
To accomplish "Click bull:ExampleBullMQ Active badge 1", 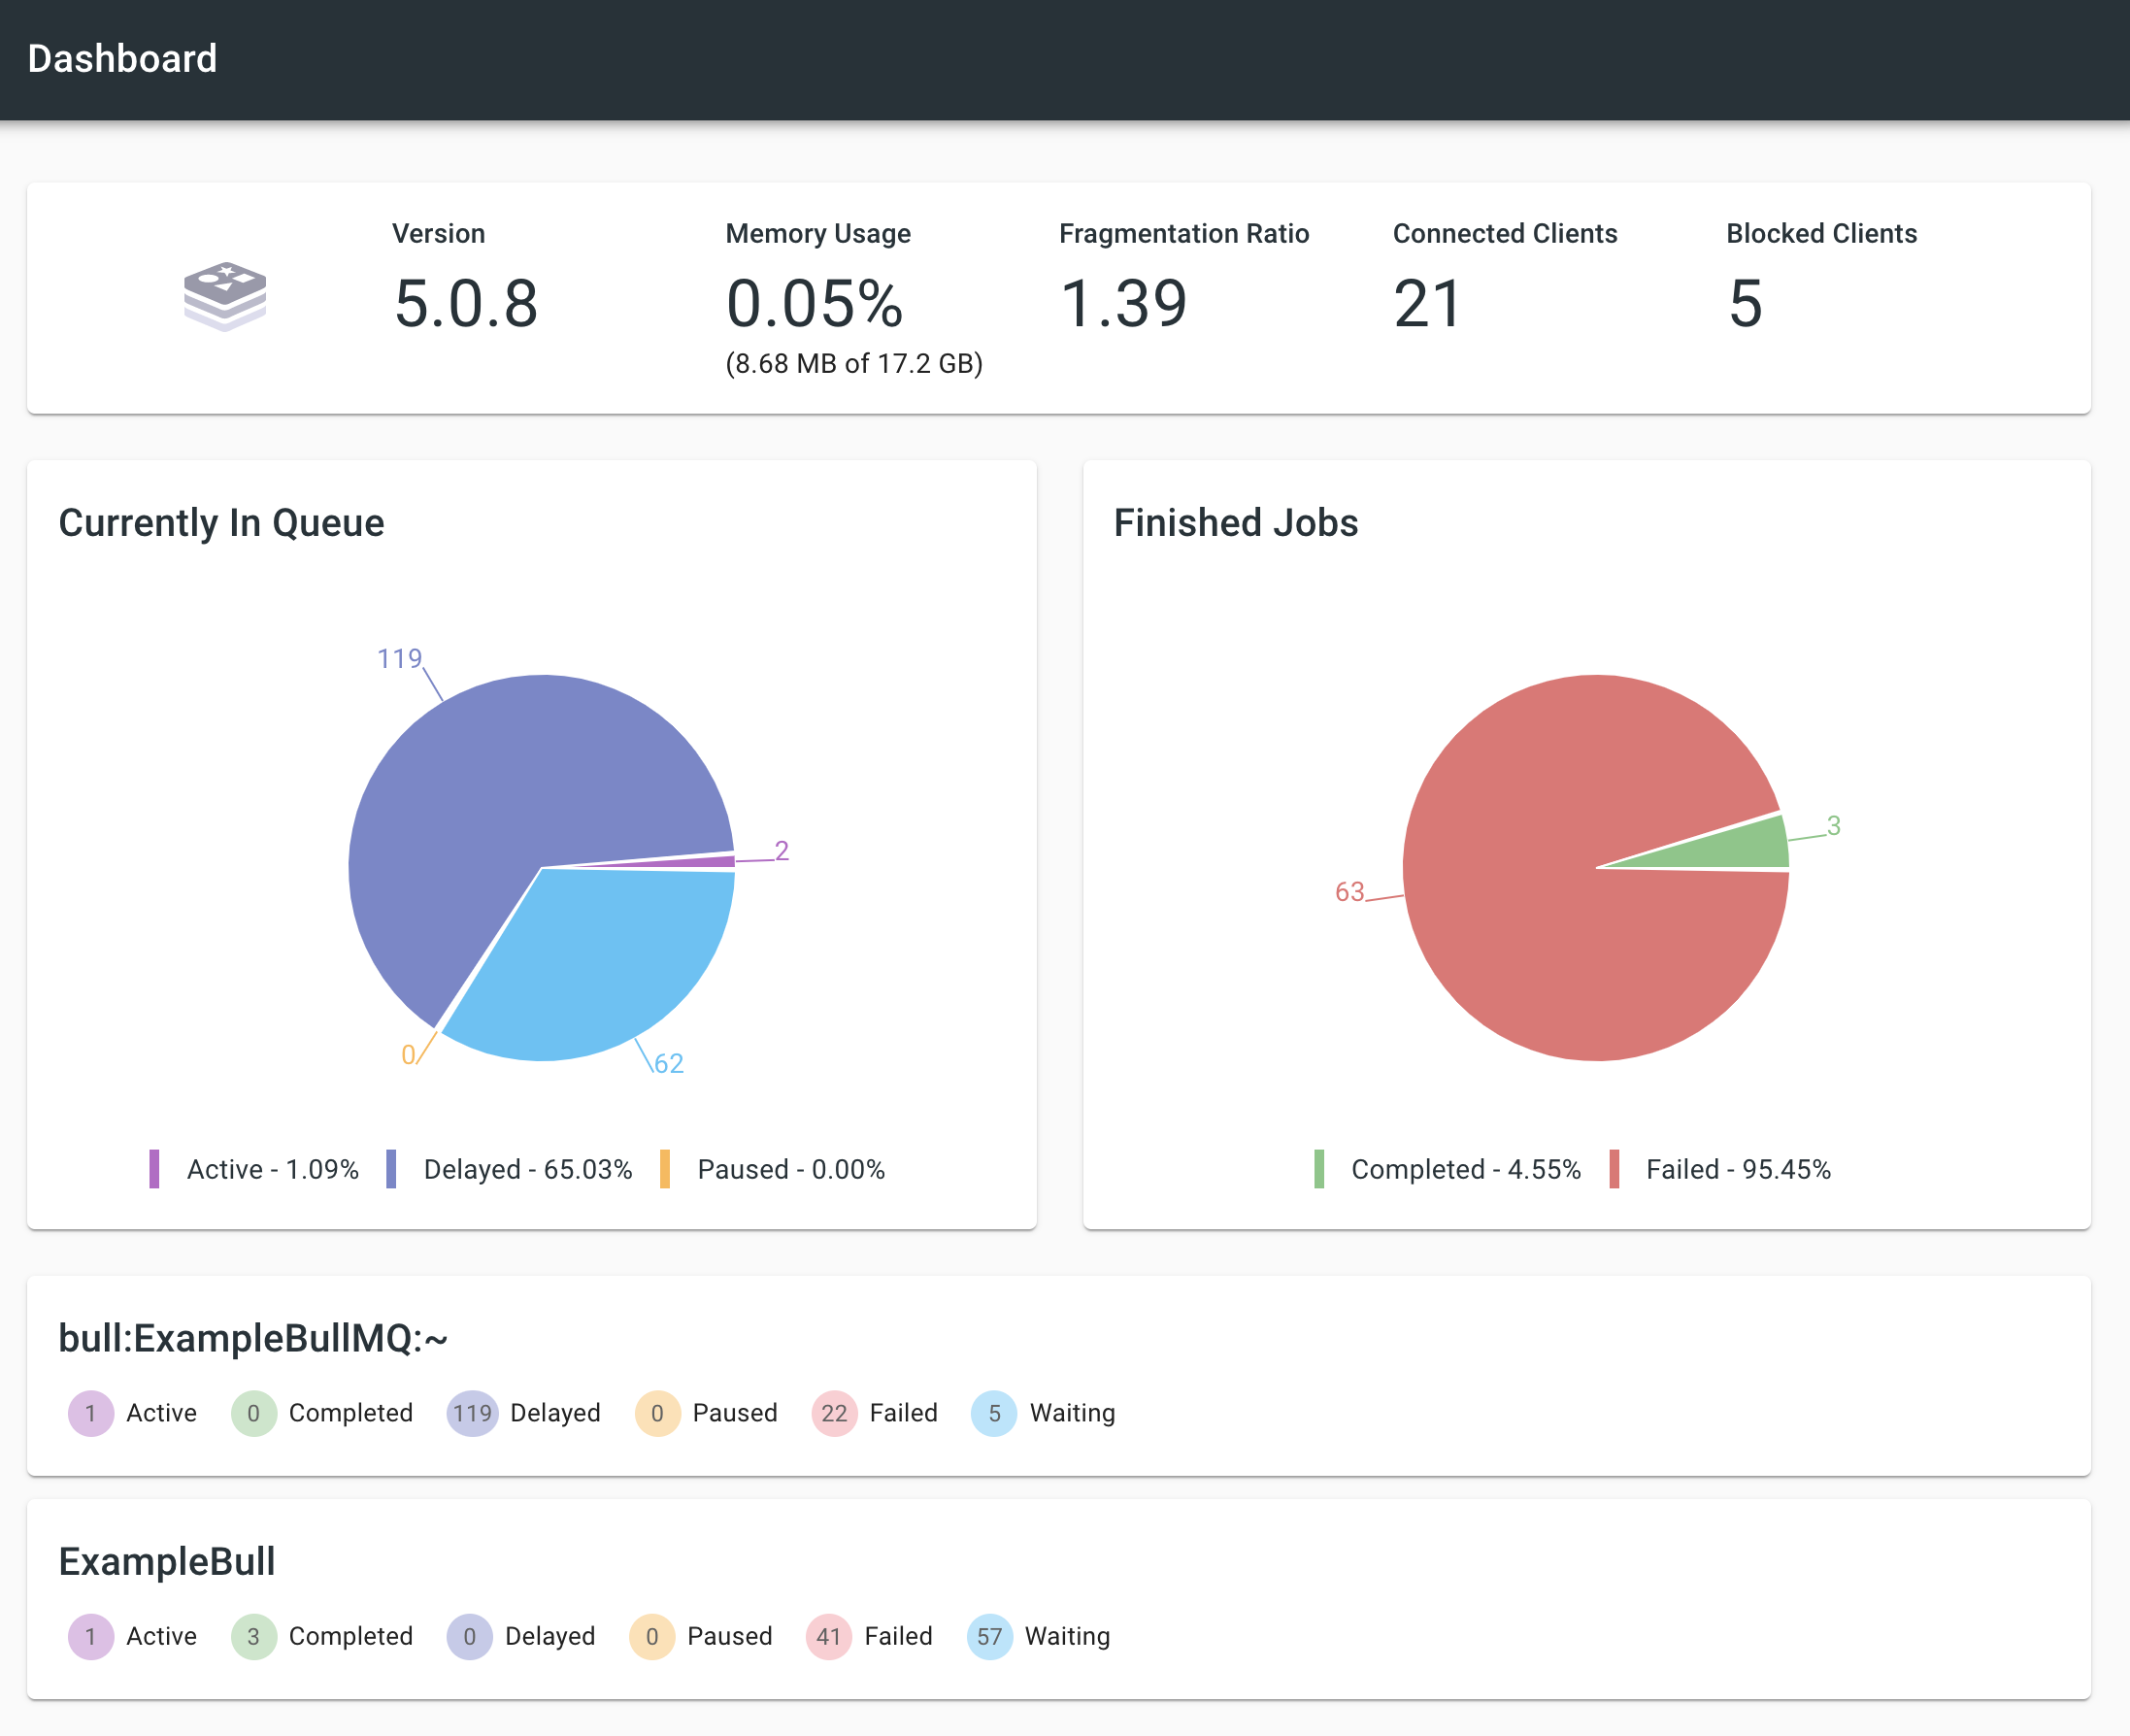I will pos(90,1413).
